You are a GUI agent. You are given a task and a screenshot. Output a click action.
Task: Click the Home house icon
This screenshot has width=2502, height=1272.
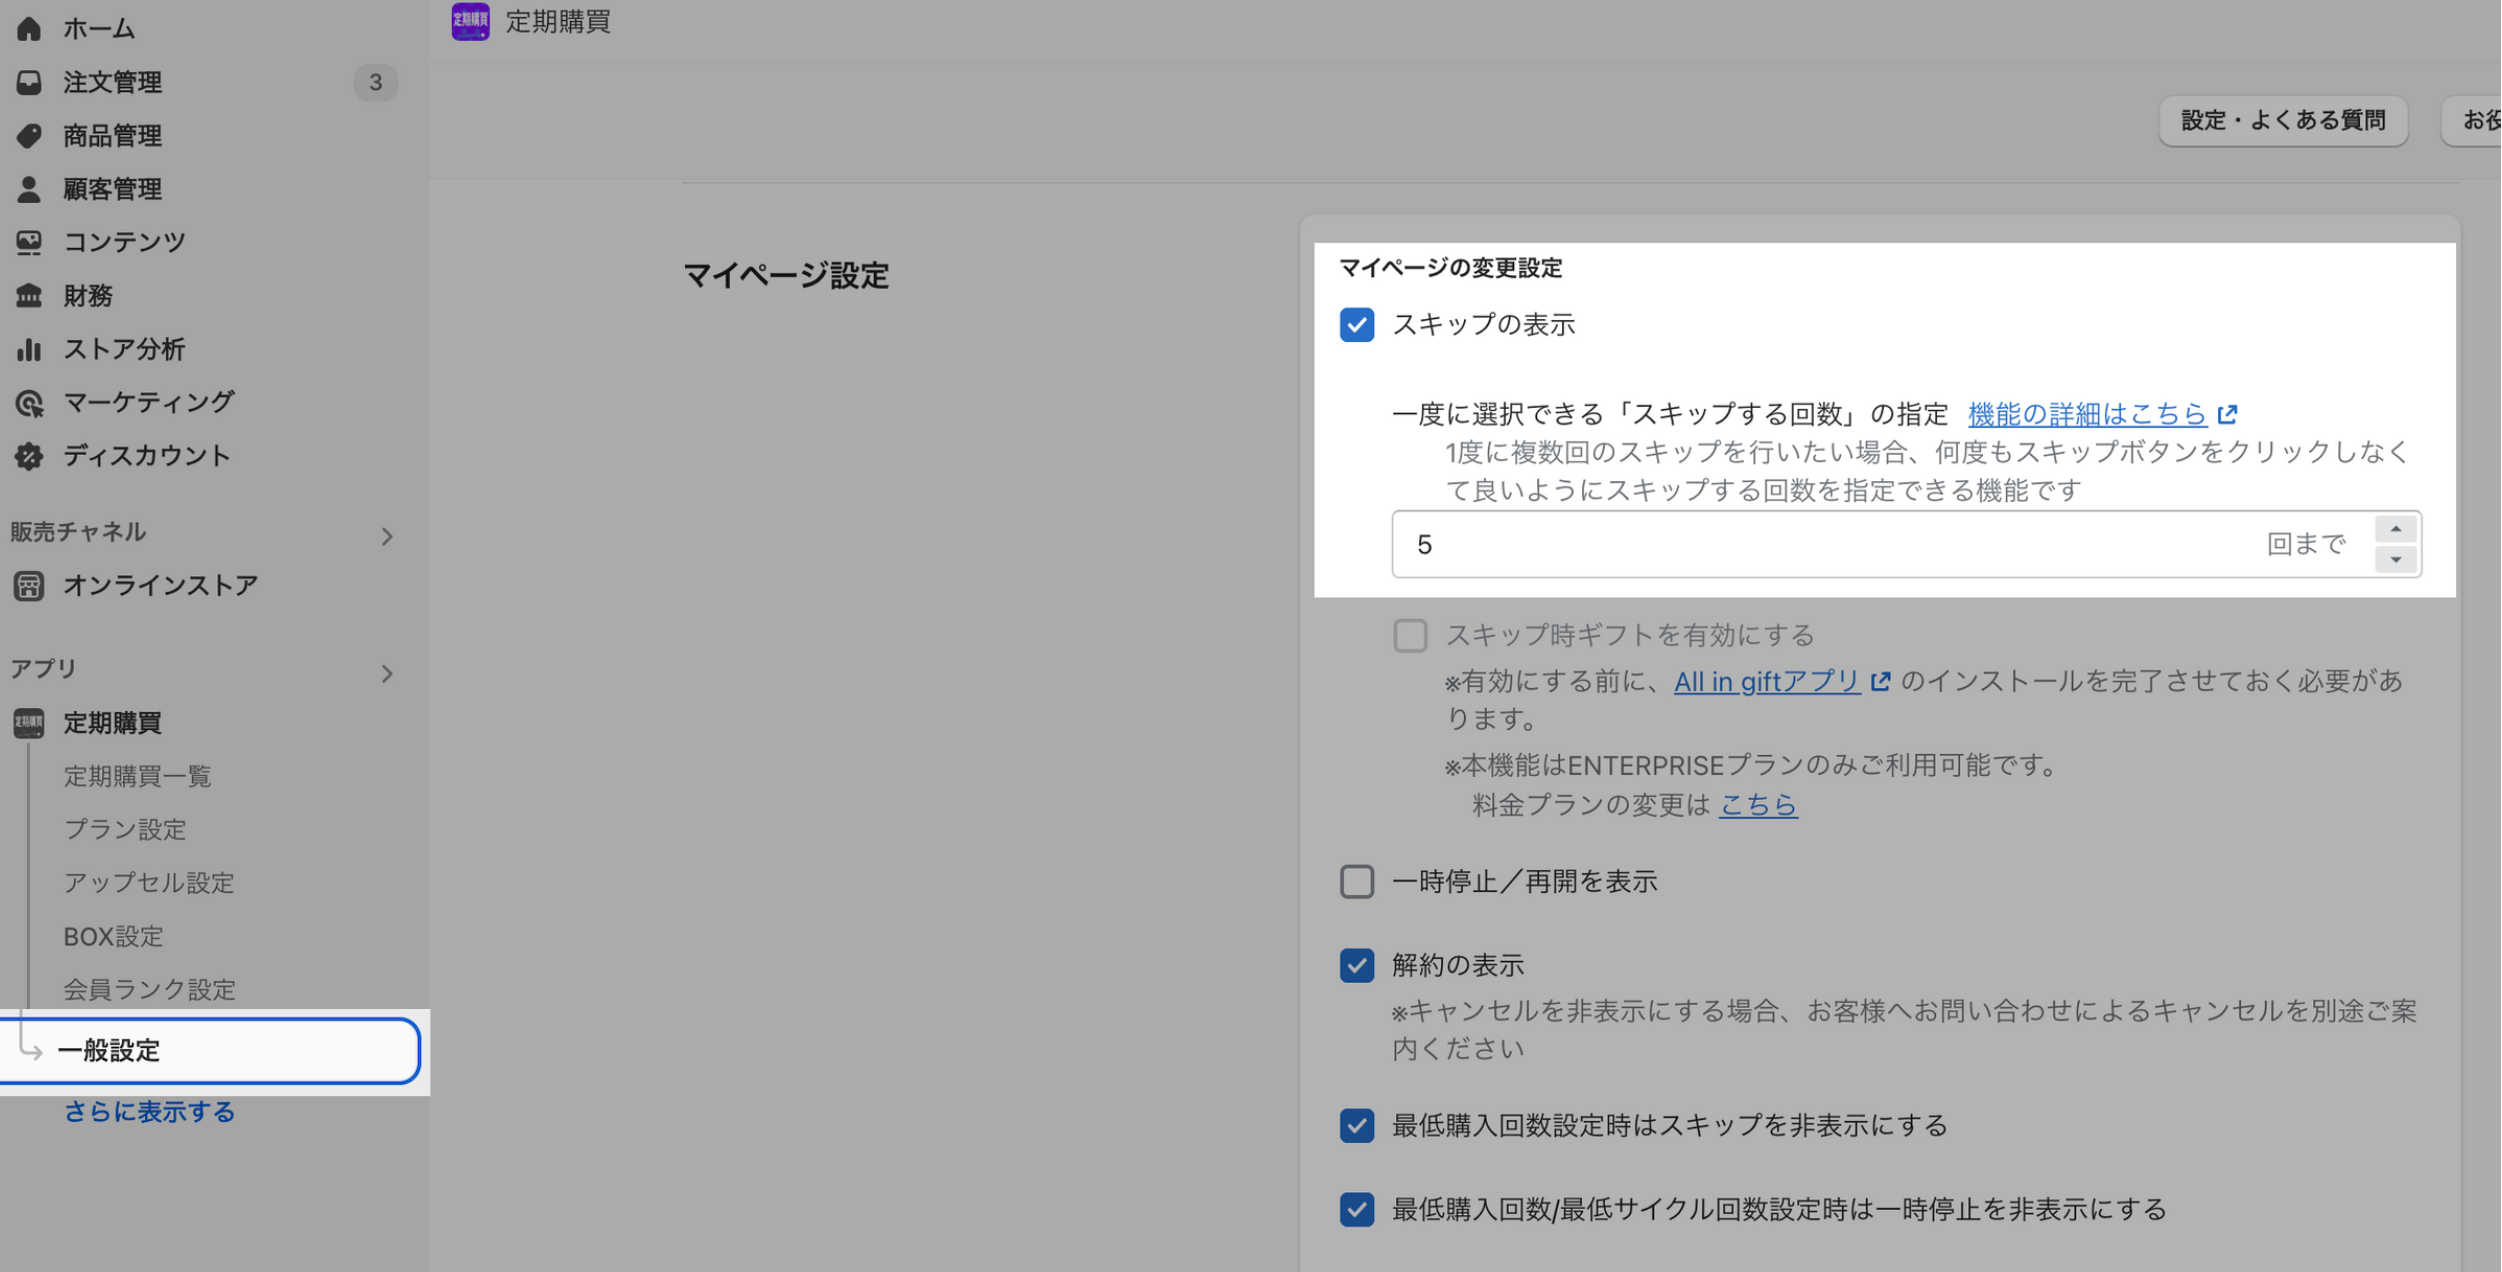[29, 29]
